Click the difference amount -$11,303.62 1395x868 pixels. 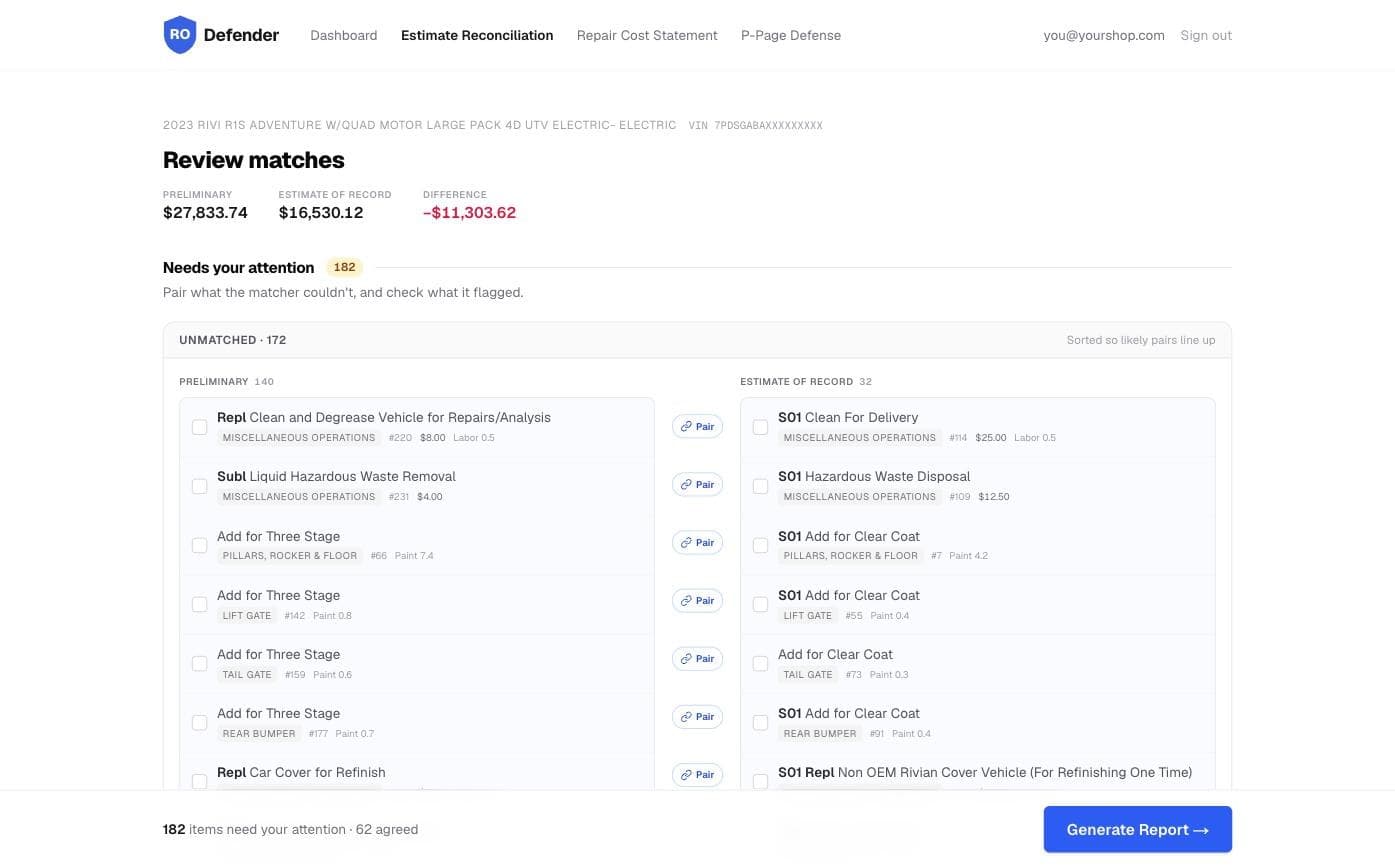(x=470, y=212)
